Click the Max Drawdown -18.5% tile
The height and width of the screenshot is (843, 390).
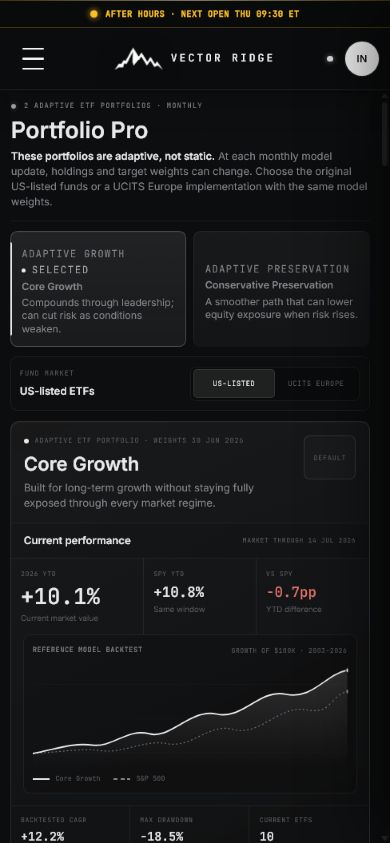(x=189, y=825)
